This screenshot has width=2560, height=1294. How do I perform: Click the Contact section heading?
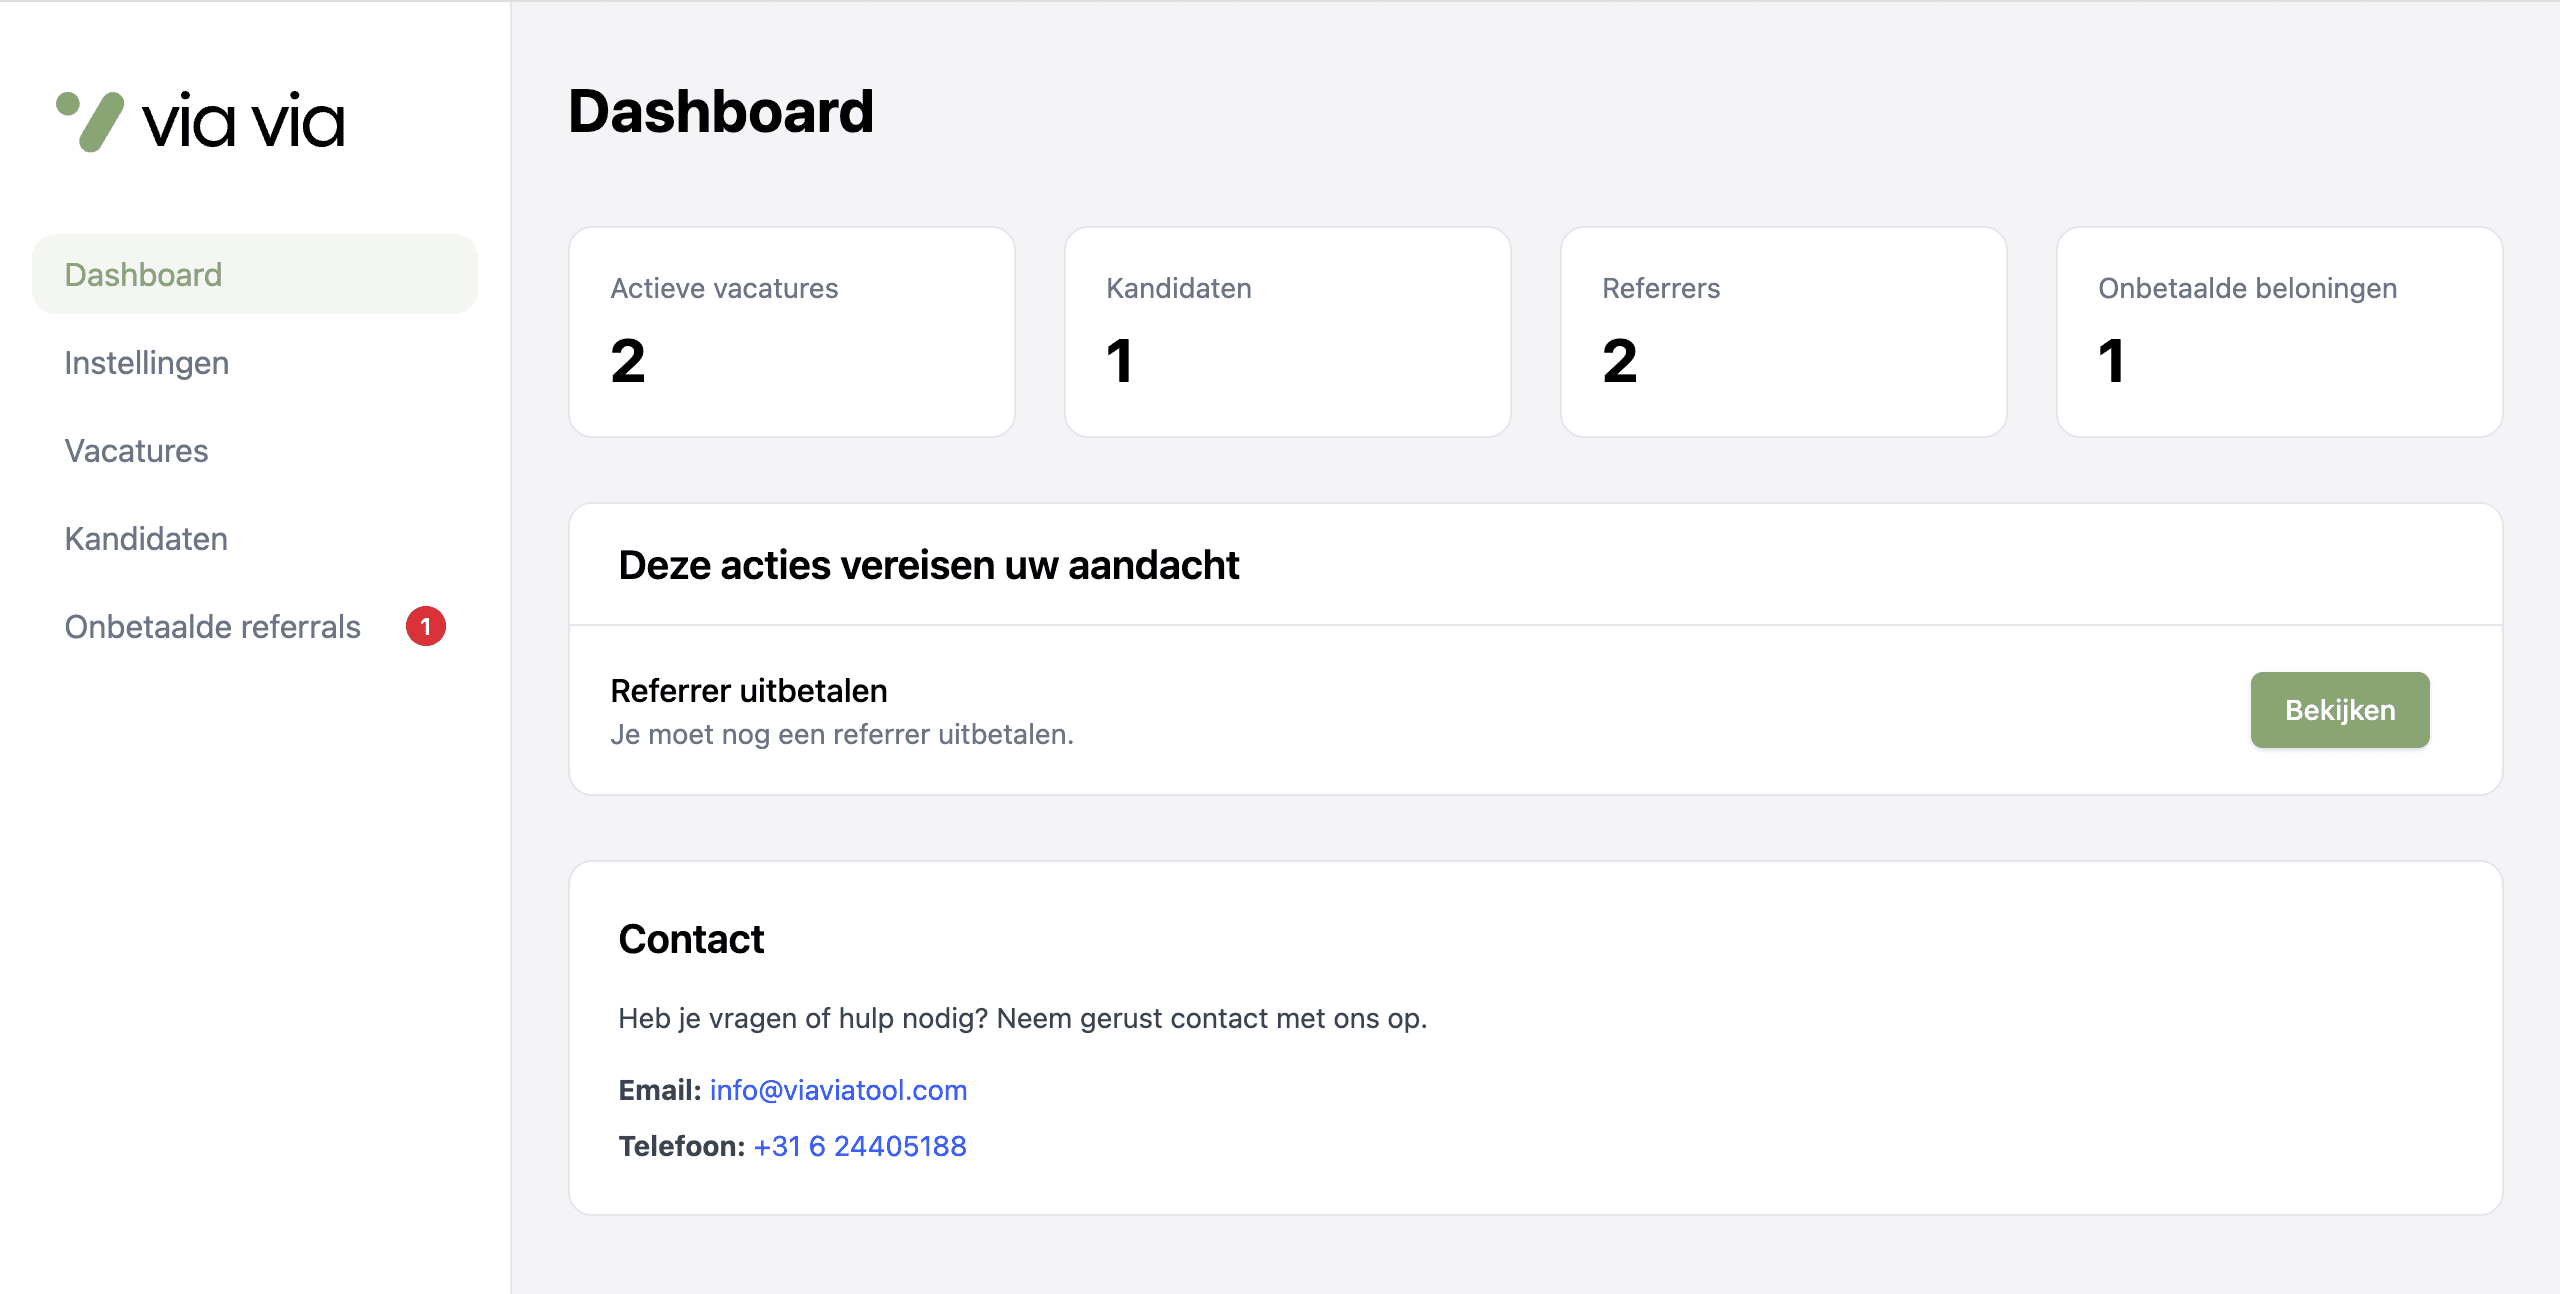click(691, 938)
